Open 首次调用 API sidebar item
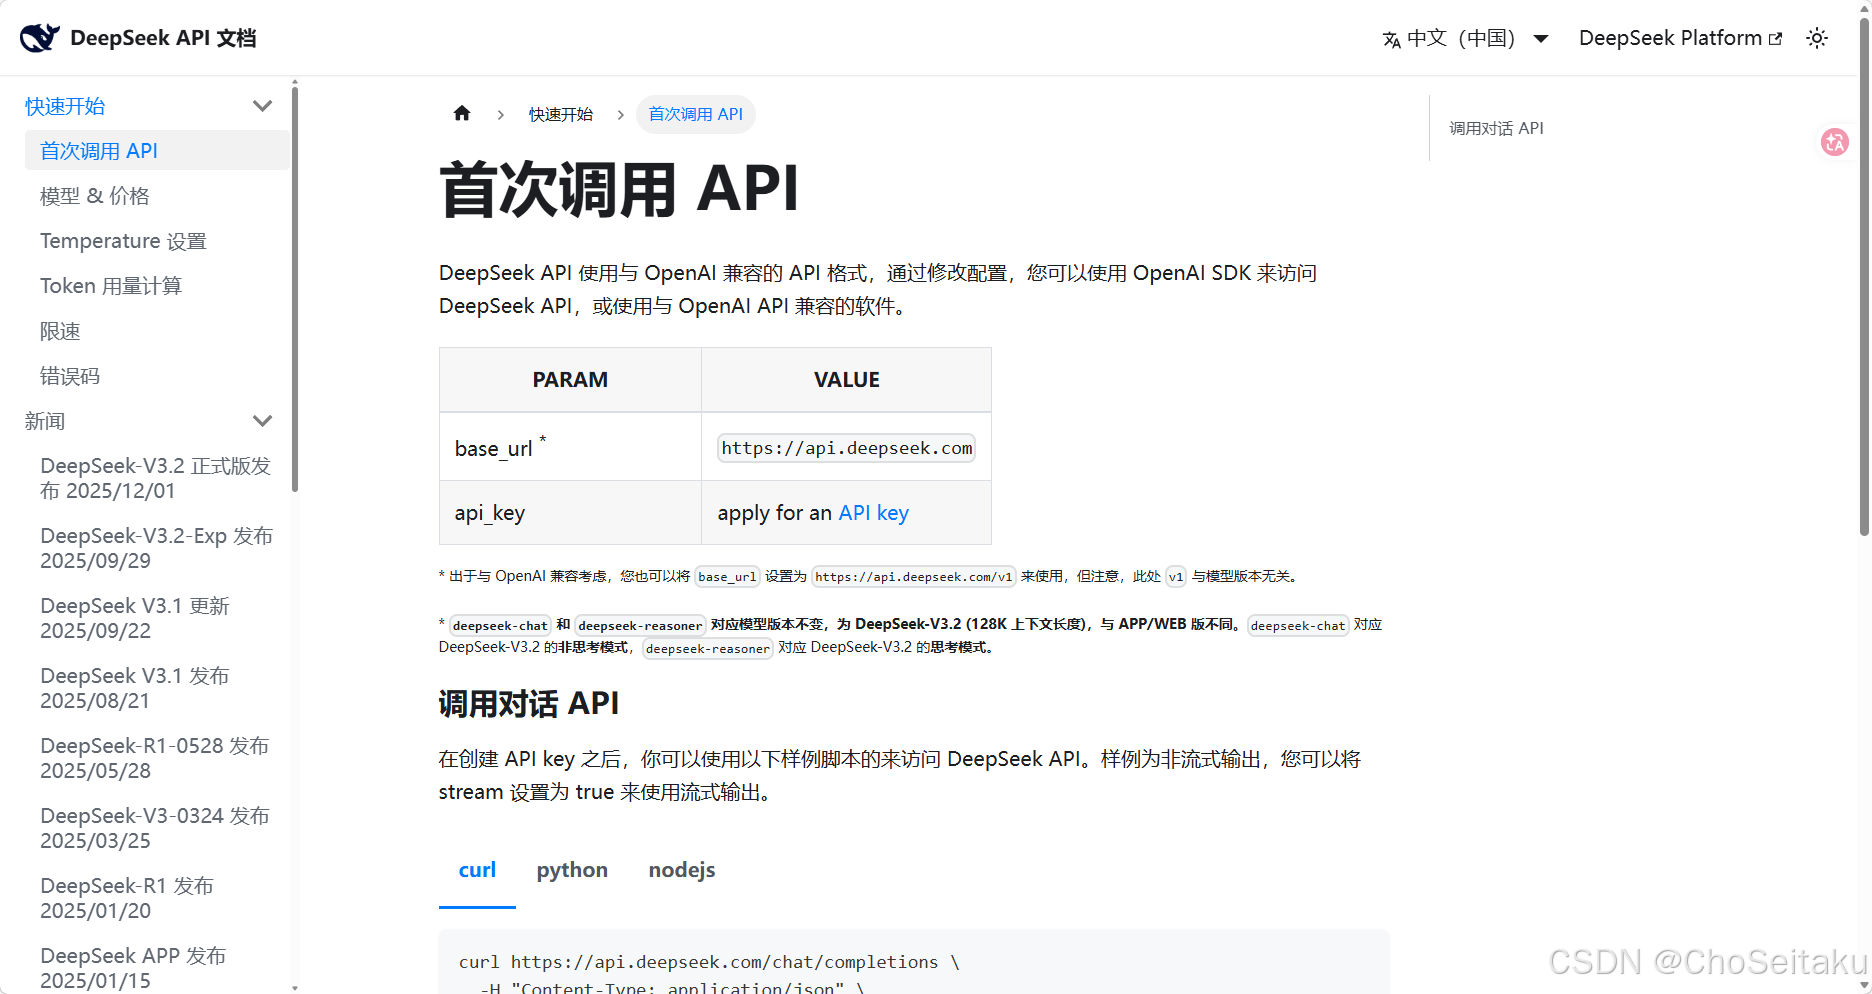 tap(157, 151)
